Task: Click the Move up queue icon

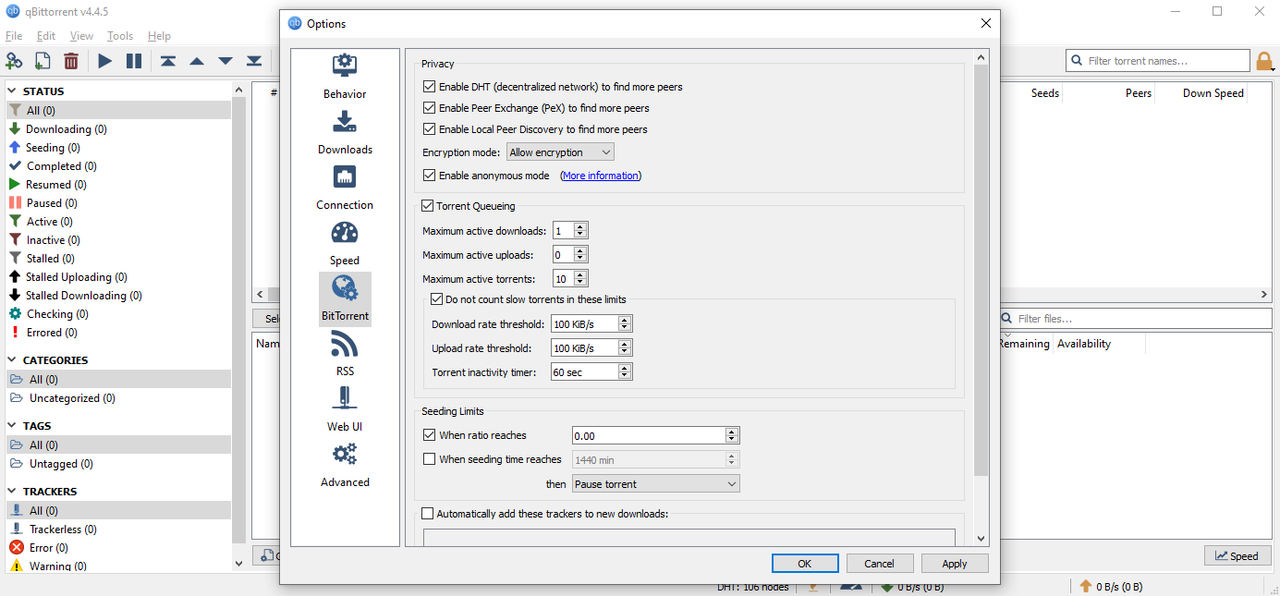Action: [197, 61]
